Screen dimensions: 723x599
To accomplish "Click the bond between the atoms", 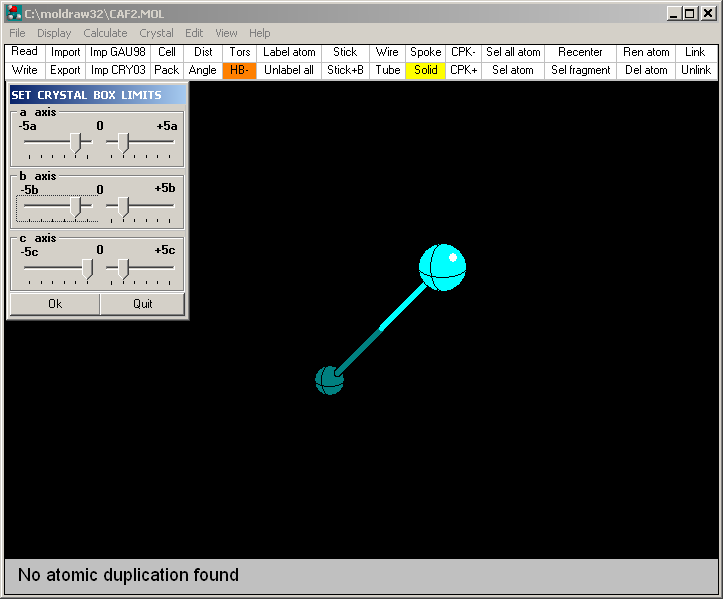I will tap(381, 329).
